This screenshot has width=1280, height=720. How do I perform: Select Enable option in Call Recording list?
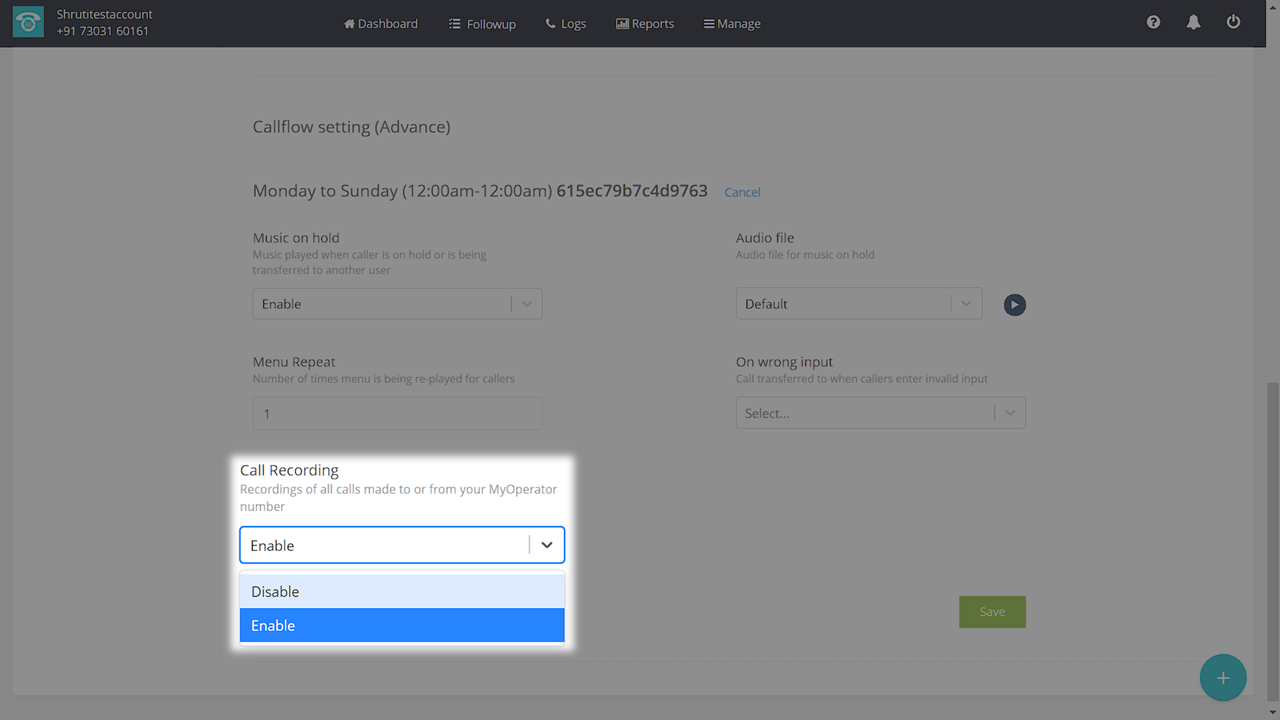tap(402, 626)
